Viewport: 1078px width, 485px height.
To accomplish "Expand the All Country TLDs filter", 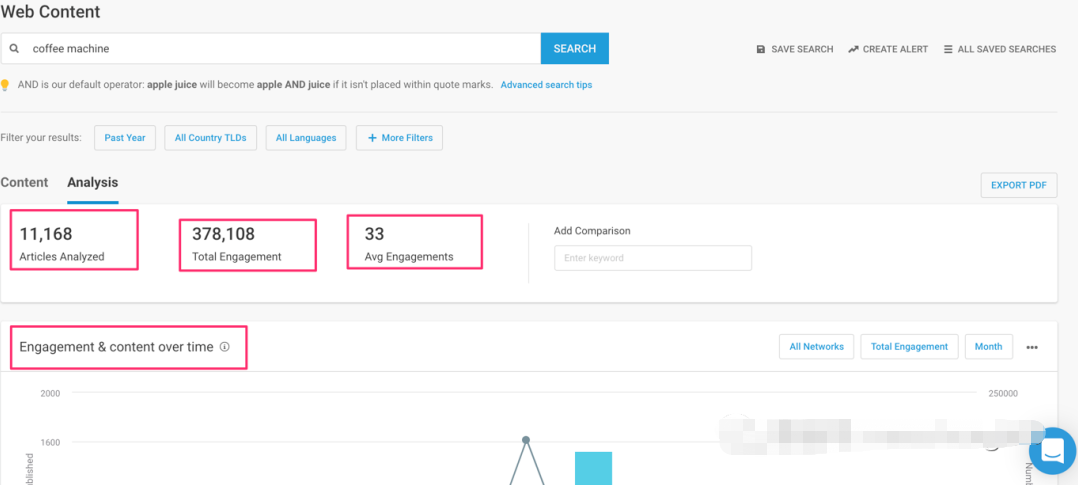I will coord(210,138).
